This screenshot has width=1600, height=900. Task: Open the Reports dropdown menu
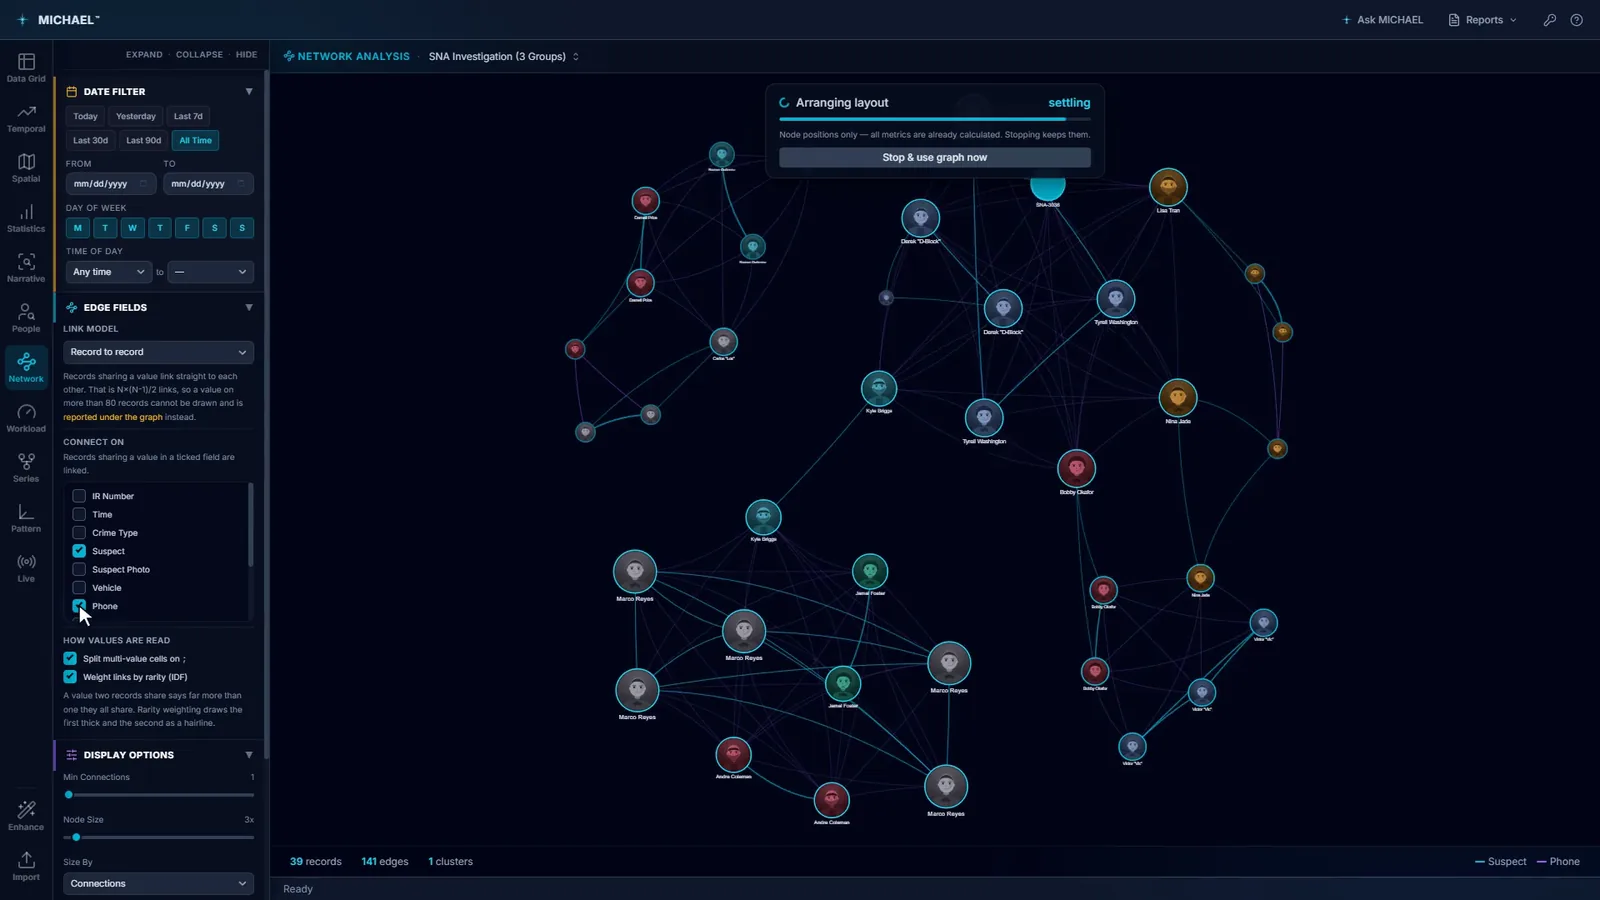pyautogui.click(x=1483, y=20)
